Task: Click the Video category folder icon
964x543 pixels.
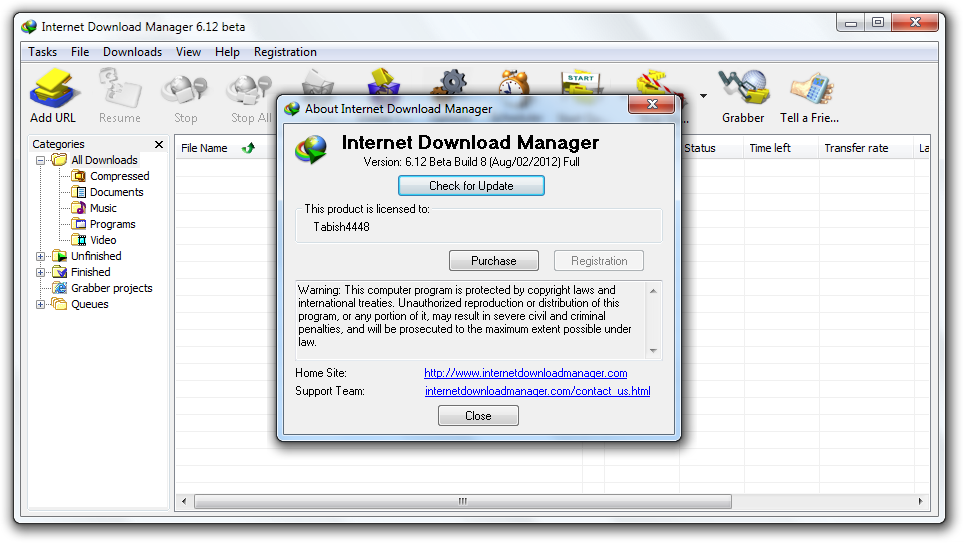Action: (x=79, y=240)
